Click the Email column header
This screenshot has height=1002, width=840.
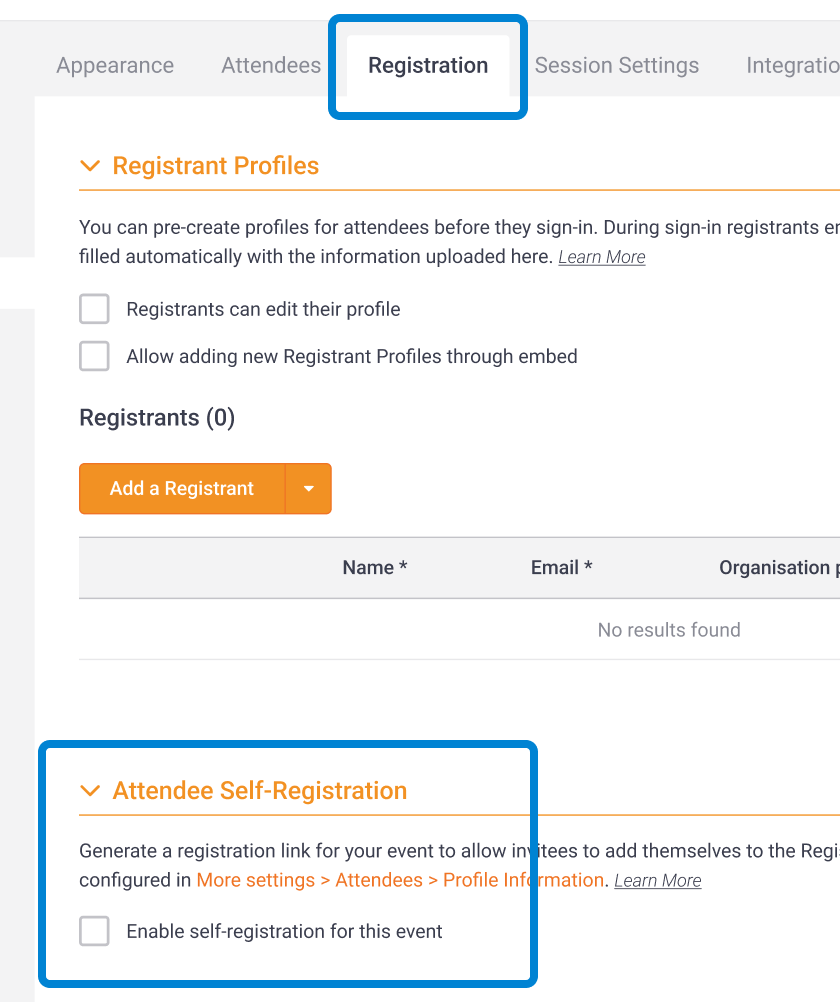point(560,567)
